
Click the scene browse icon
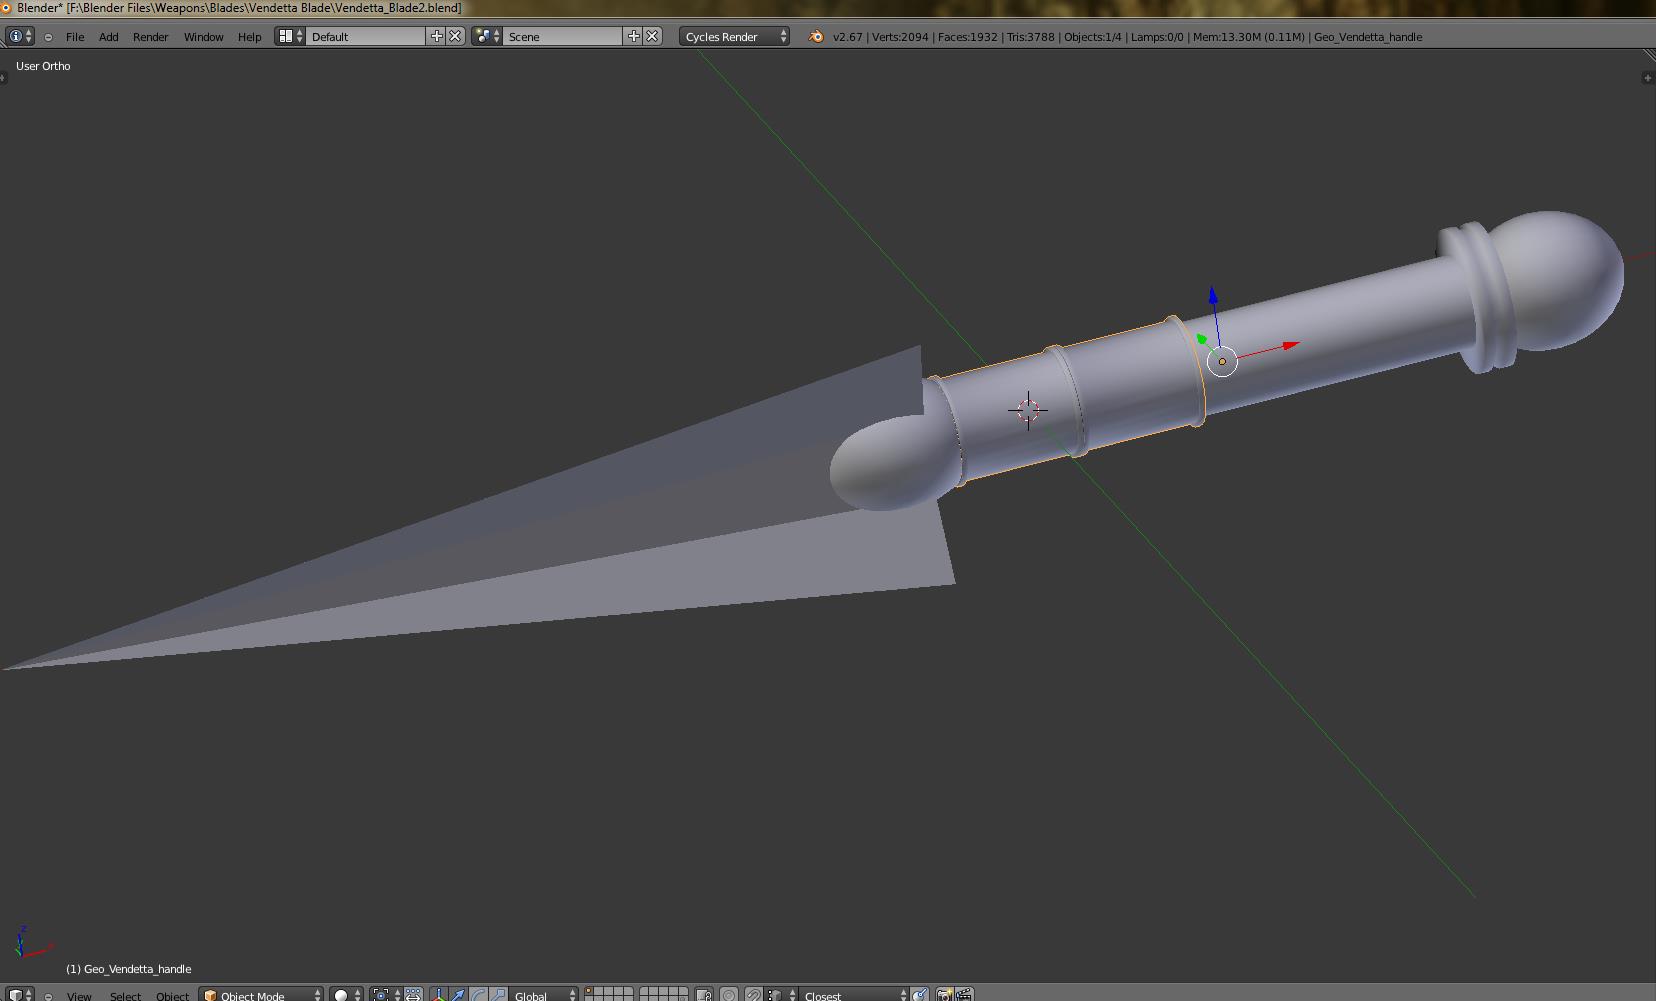486,36
